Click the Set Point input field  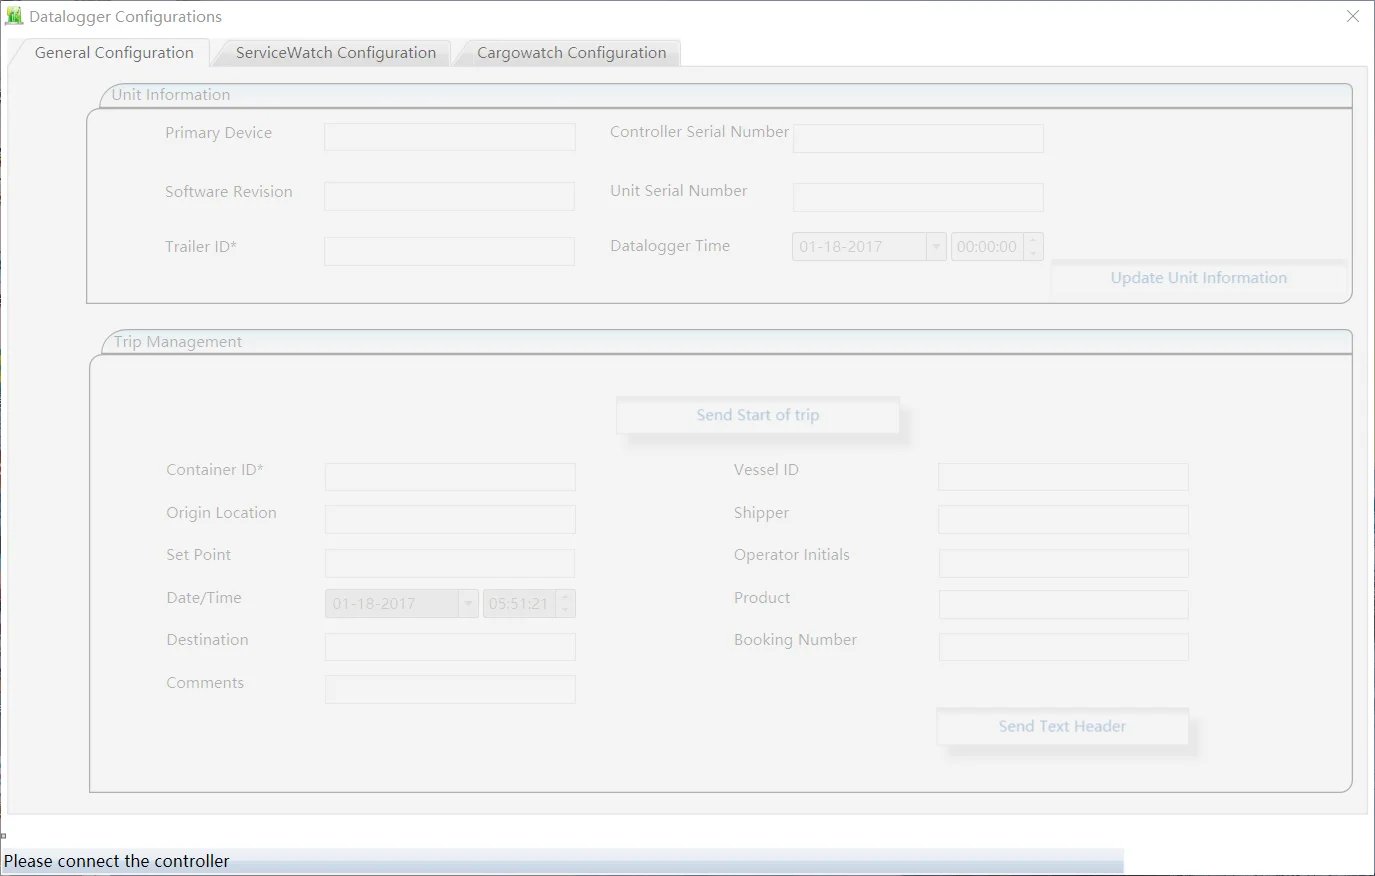[450, 563]
